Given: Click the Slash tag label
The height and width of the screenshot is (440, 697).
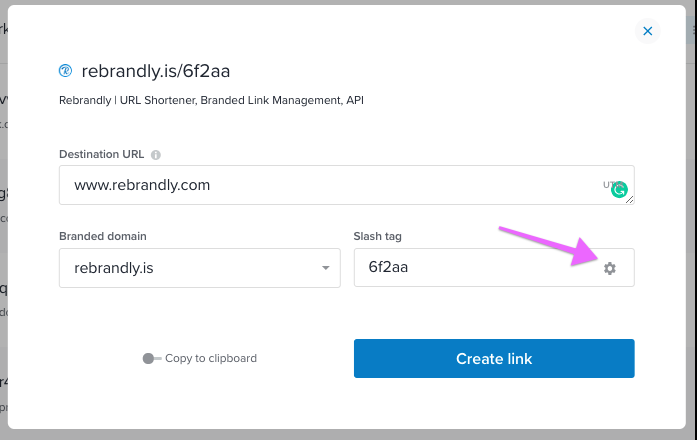Looking at the screenshot, I should [x=377, y=236].
